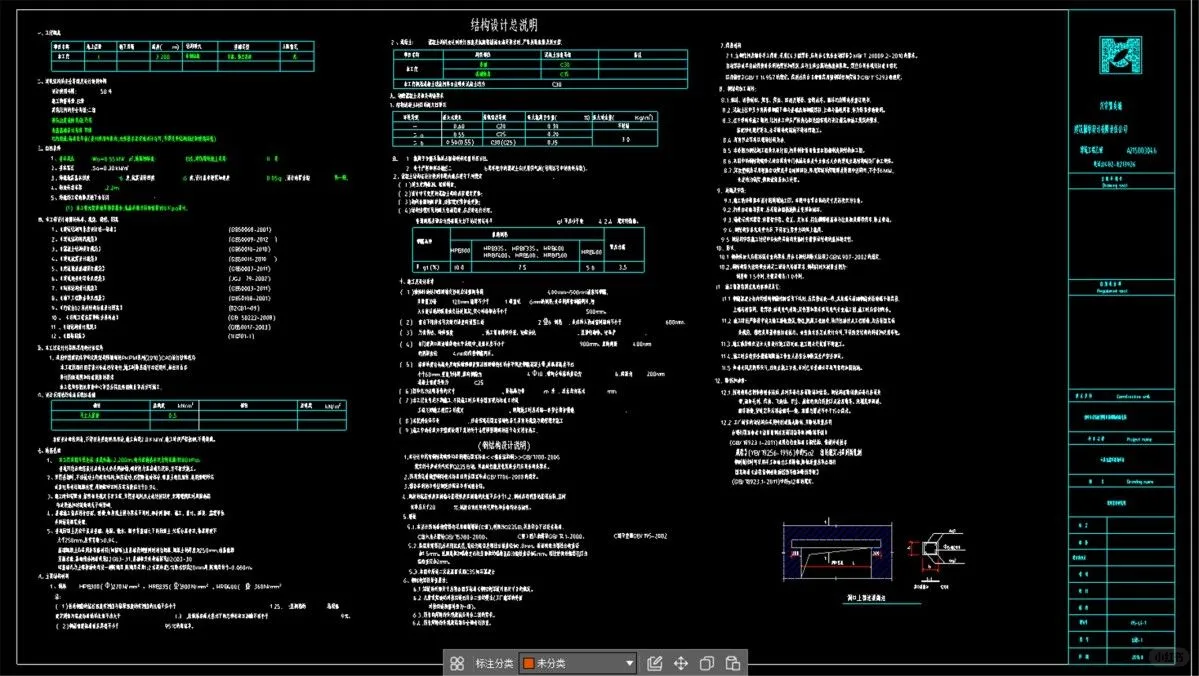
Task: Click the edit annotation pencil icon
Action: point(655,663)
